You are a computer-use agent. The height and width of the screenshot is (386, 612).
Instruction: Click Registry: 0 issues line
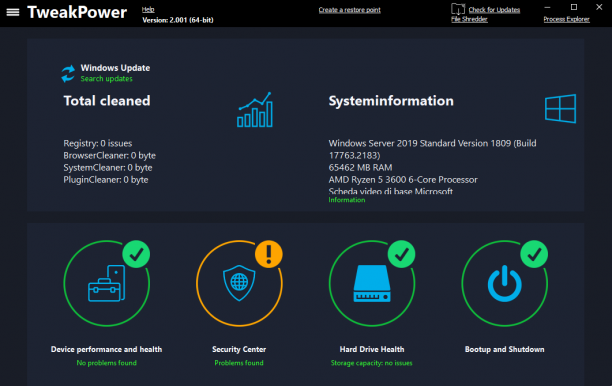click(98, 143)
